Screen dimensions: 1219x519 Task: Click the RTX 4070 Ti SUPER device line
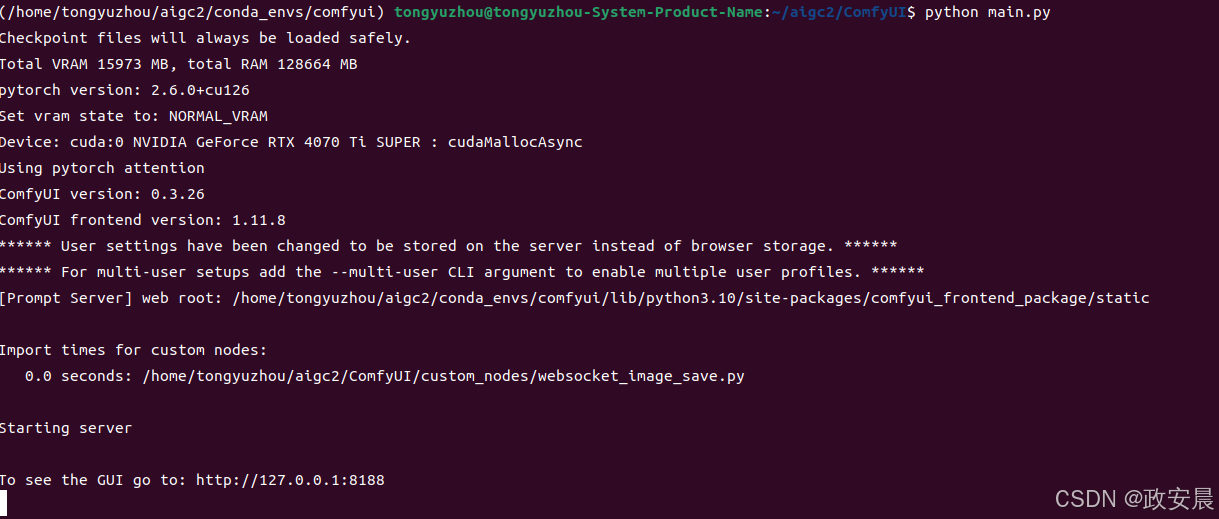click(x=291, y=142)
